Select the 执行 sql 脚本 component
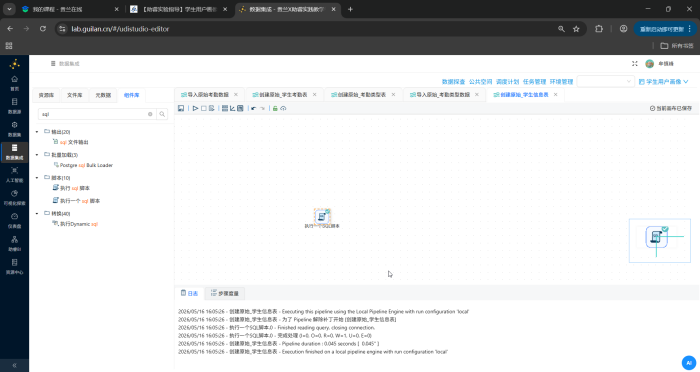Viewport: 700px width, 372px height. [x=71, y=188]
